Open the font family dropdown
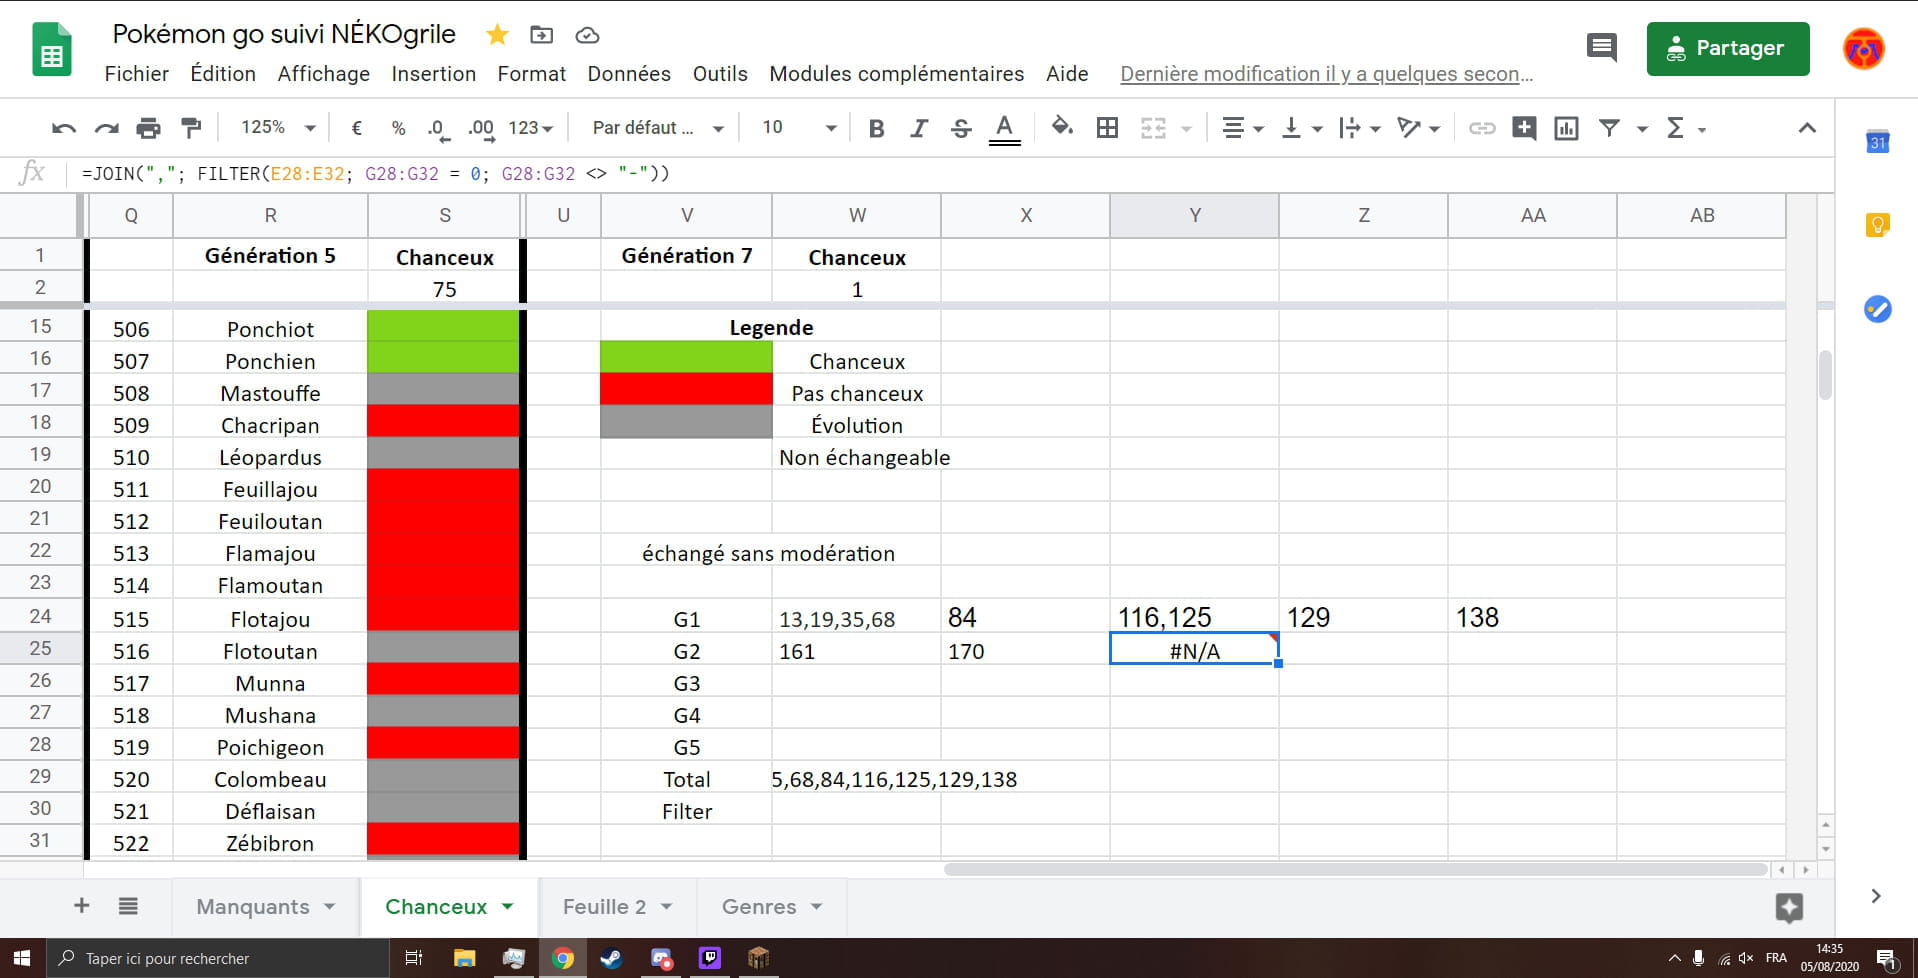Screen dimensions: 1918x978 coord(657,128)
